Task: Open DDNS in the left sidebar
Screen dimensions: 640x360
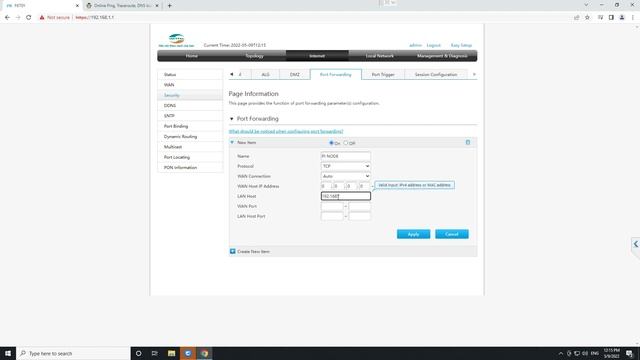Action: pyautogui.click(x=190, y=106)
